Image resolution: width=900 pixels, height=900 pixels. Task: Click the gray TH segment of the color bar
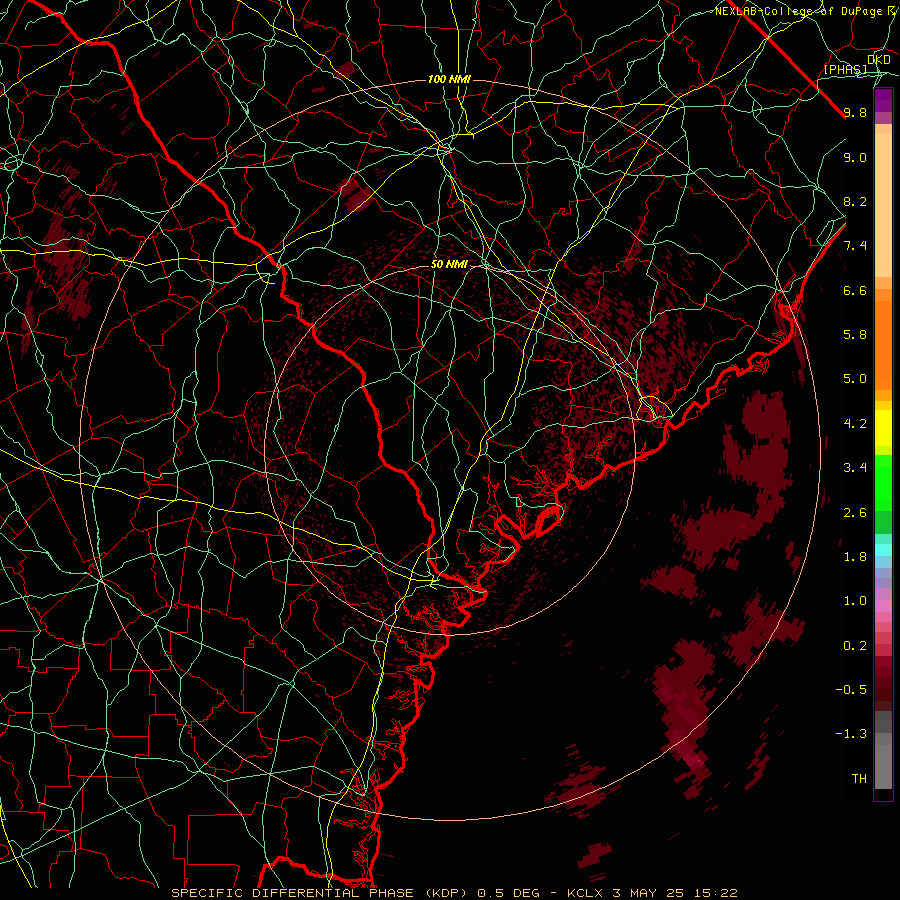[x=883, y=766]
